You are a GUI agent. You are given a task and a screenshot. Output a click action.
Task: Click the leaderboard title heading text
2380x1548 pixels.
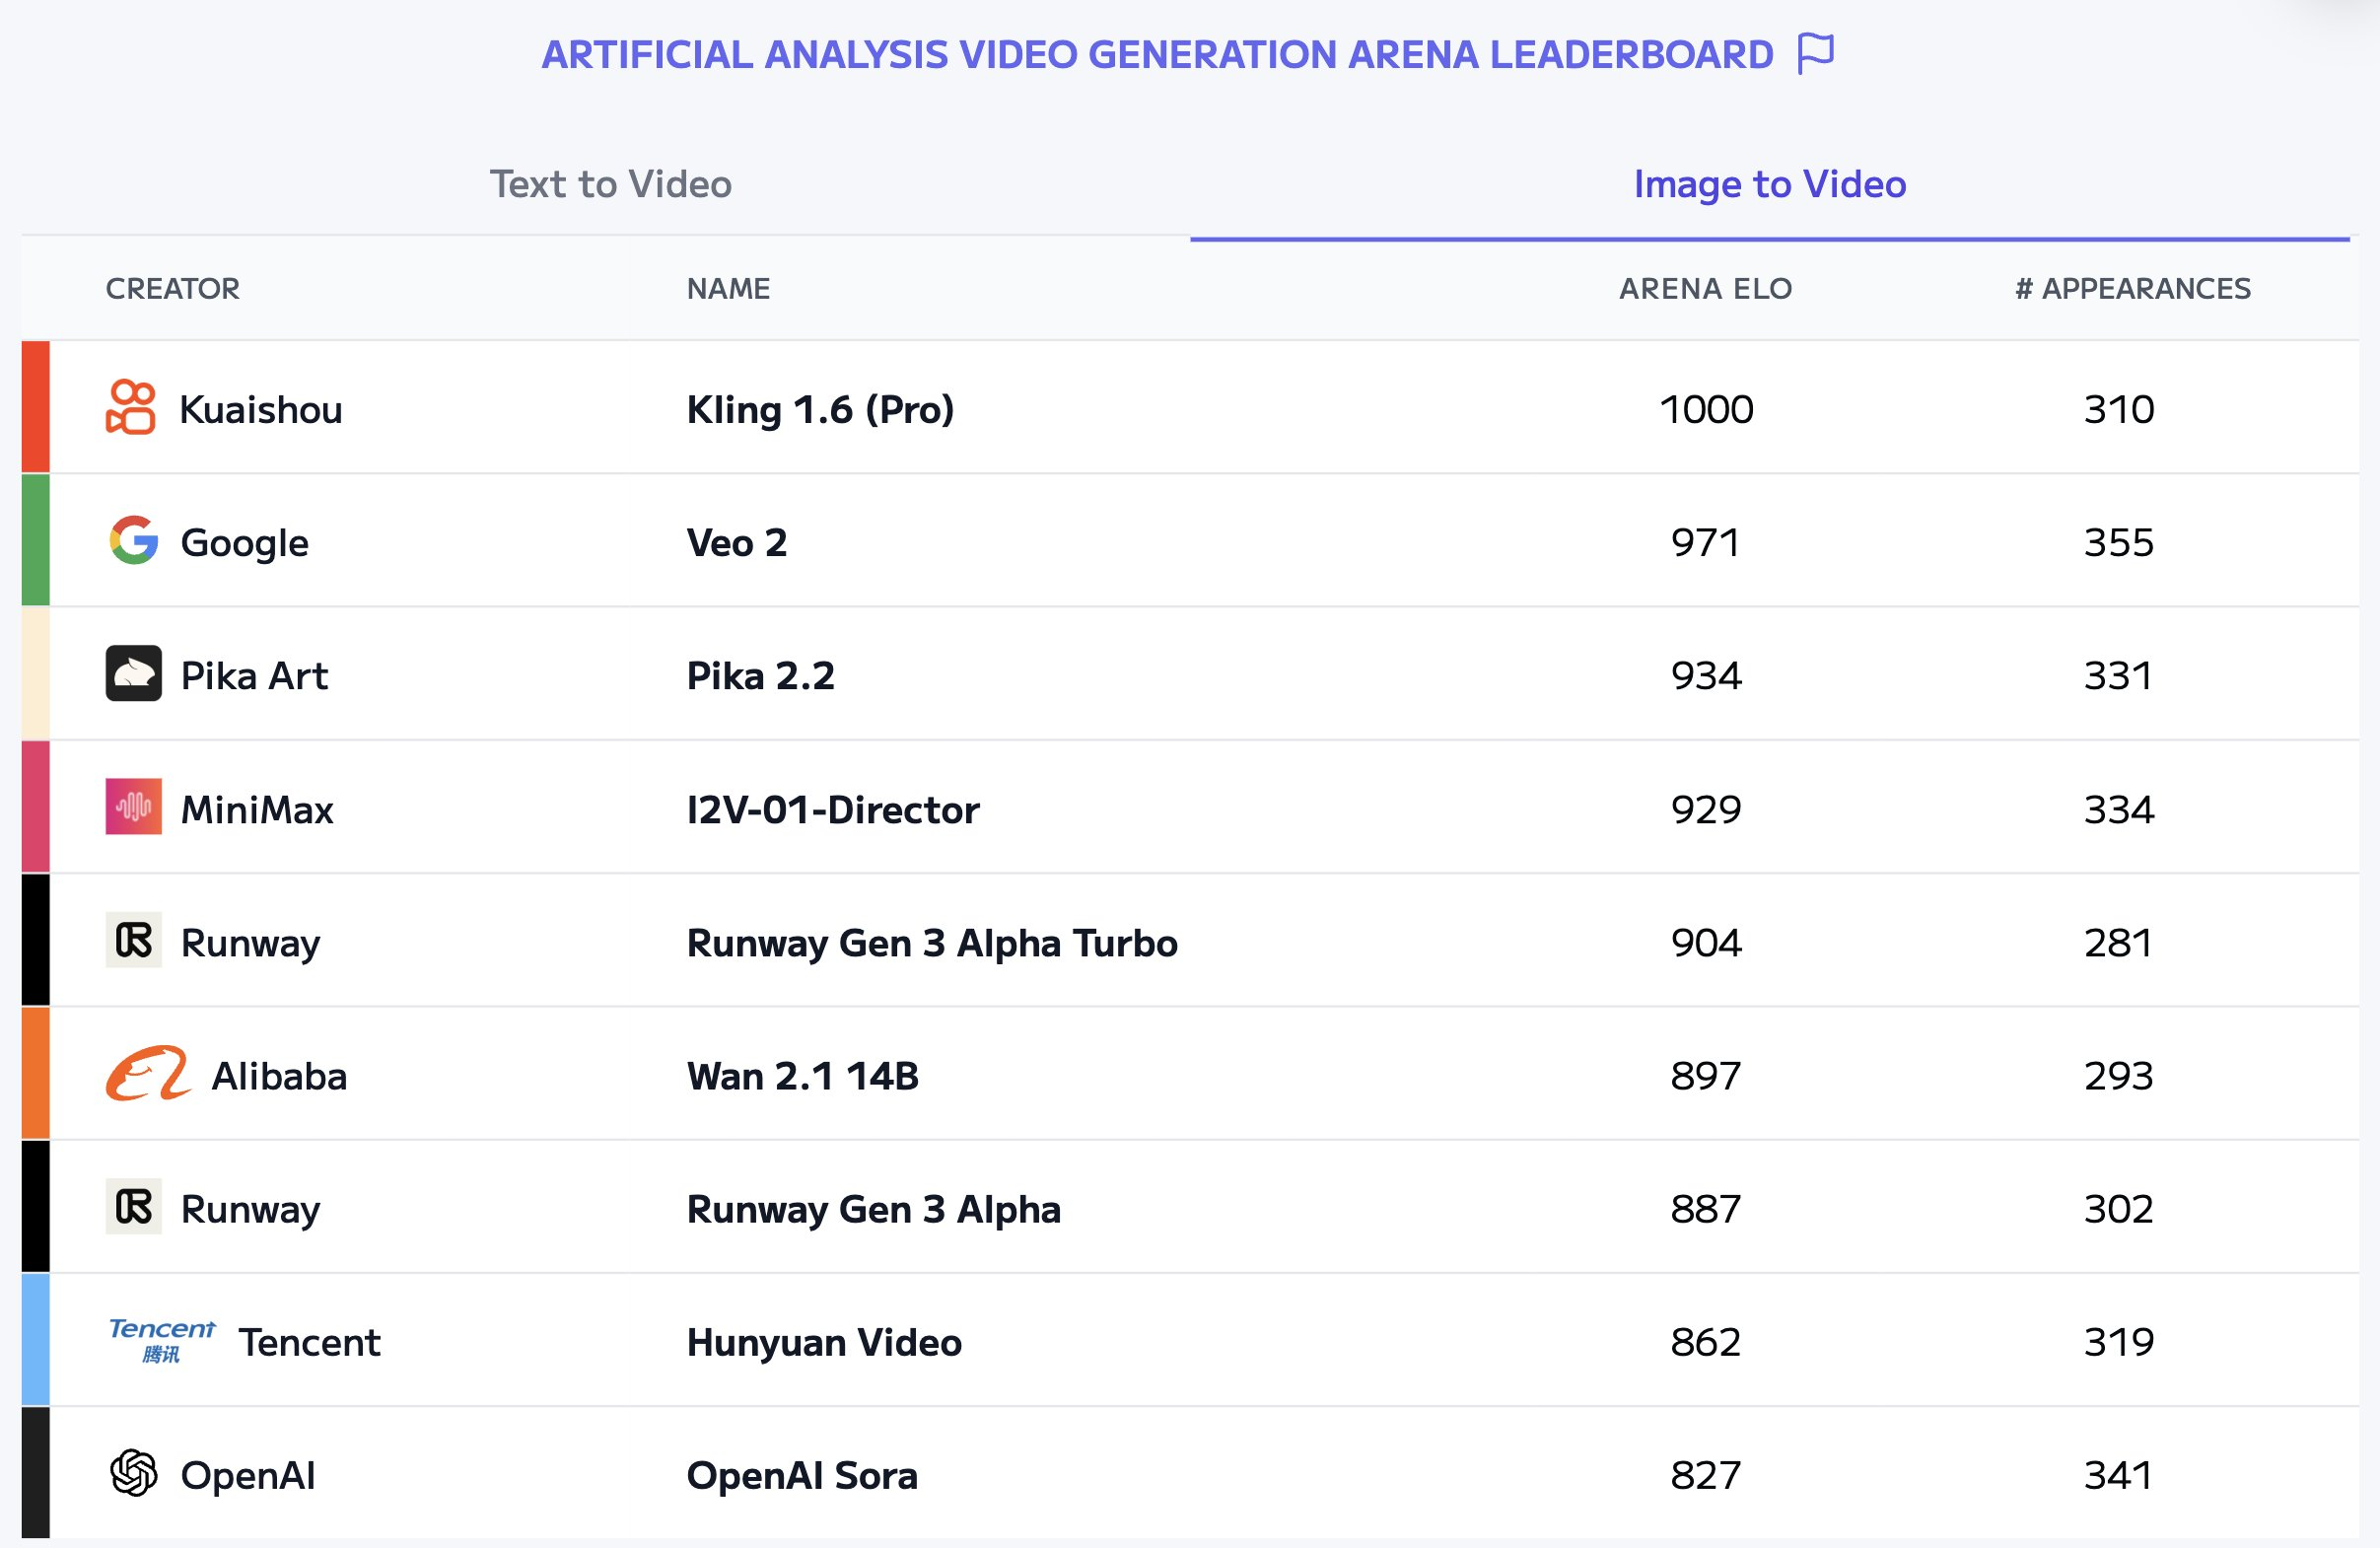pos(1157,55)
